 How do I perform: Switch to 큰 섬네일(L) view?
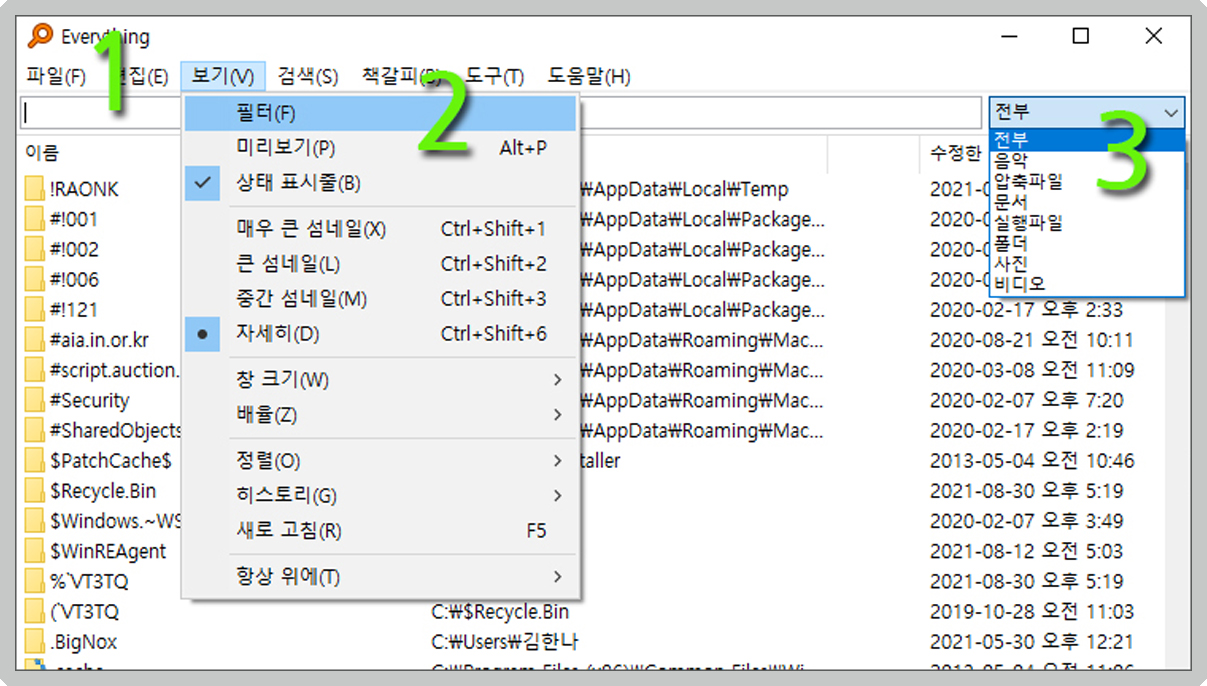point(381,264)
